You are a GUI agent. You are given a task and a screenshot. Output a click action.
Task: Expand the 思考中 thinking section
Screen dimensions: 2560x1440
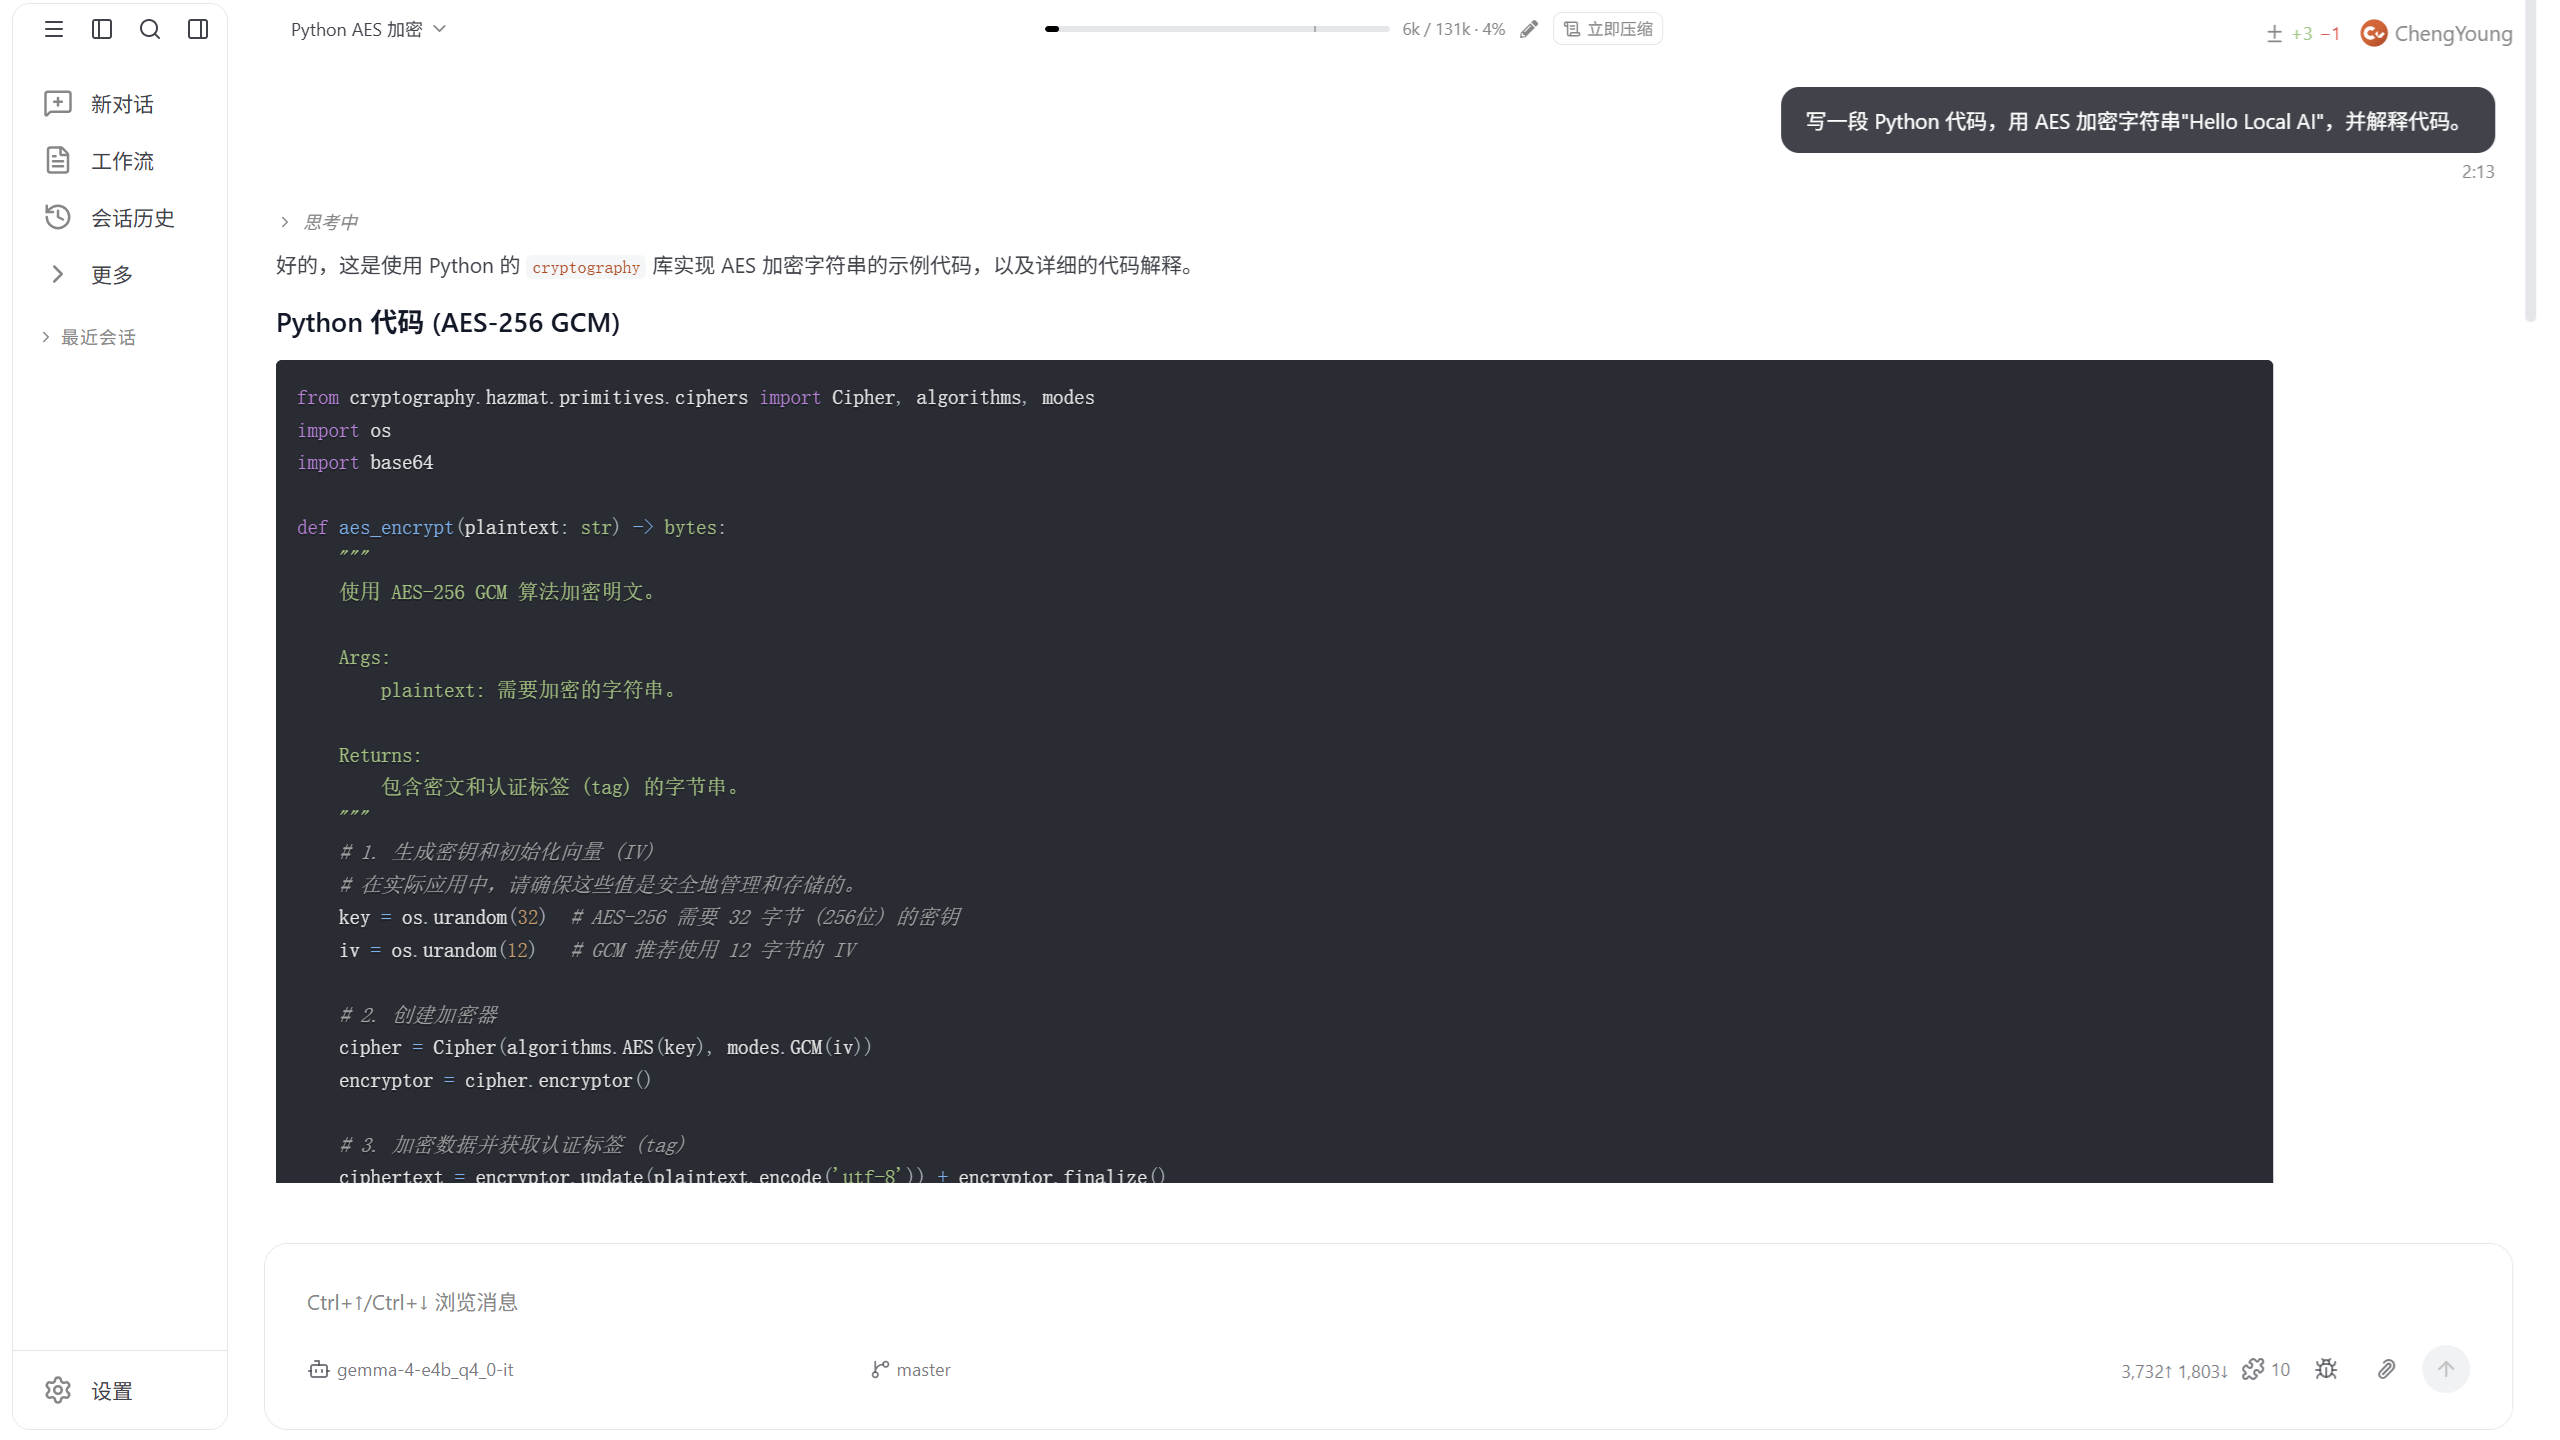[x=319, y=222]
